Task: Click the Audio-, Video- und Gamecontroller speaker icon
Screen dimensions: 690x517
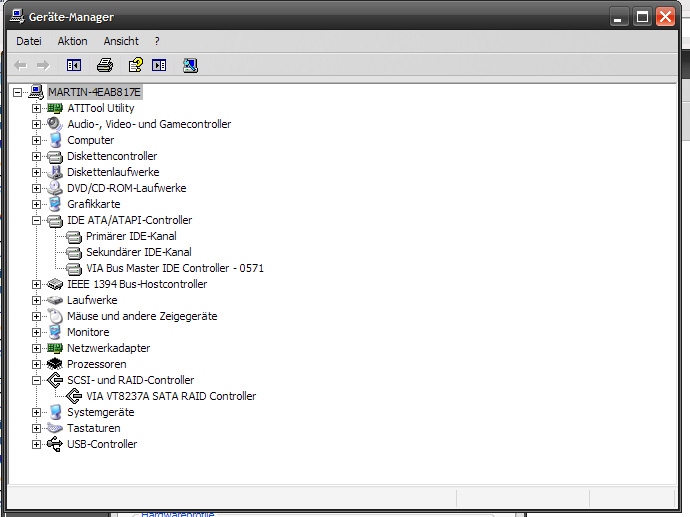Action: [55, 124]
